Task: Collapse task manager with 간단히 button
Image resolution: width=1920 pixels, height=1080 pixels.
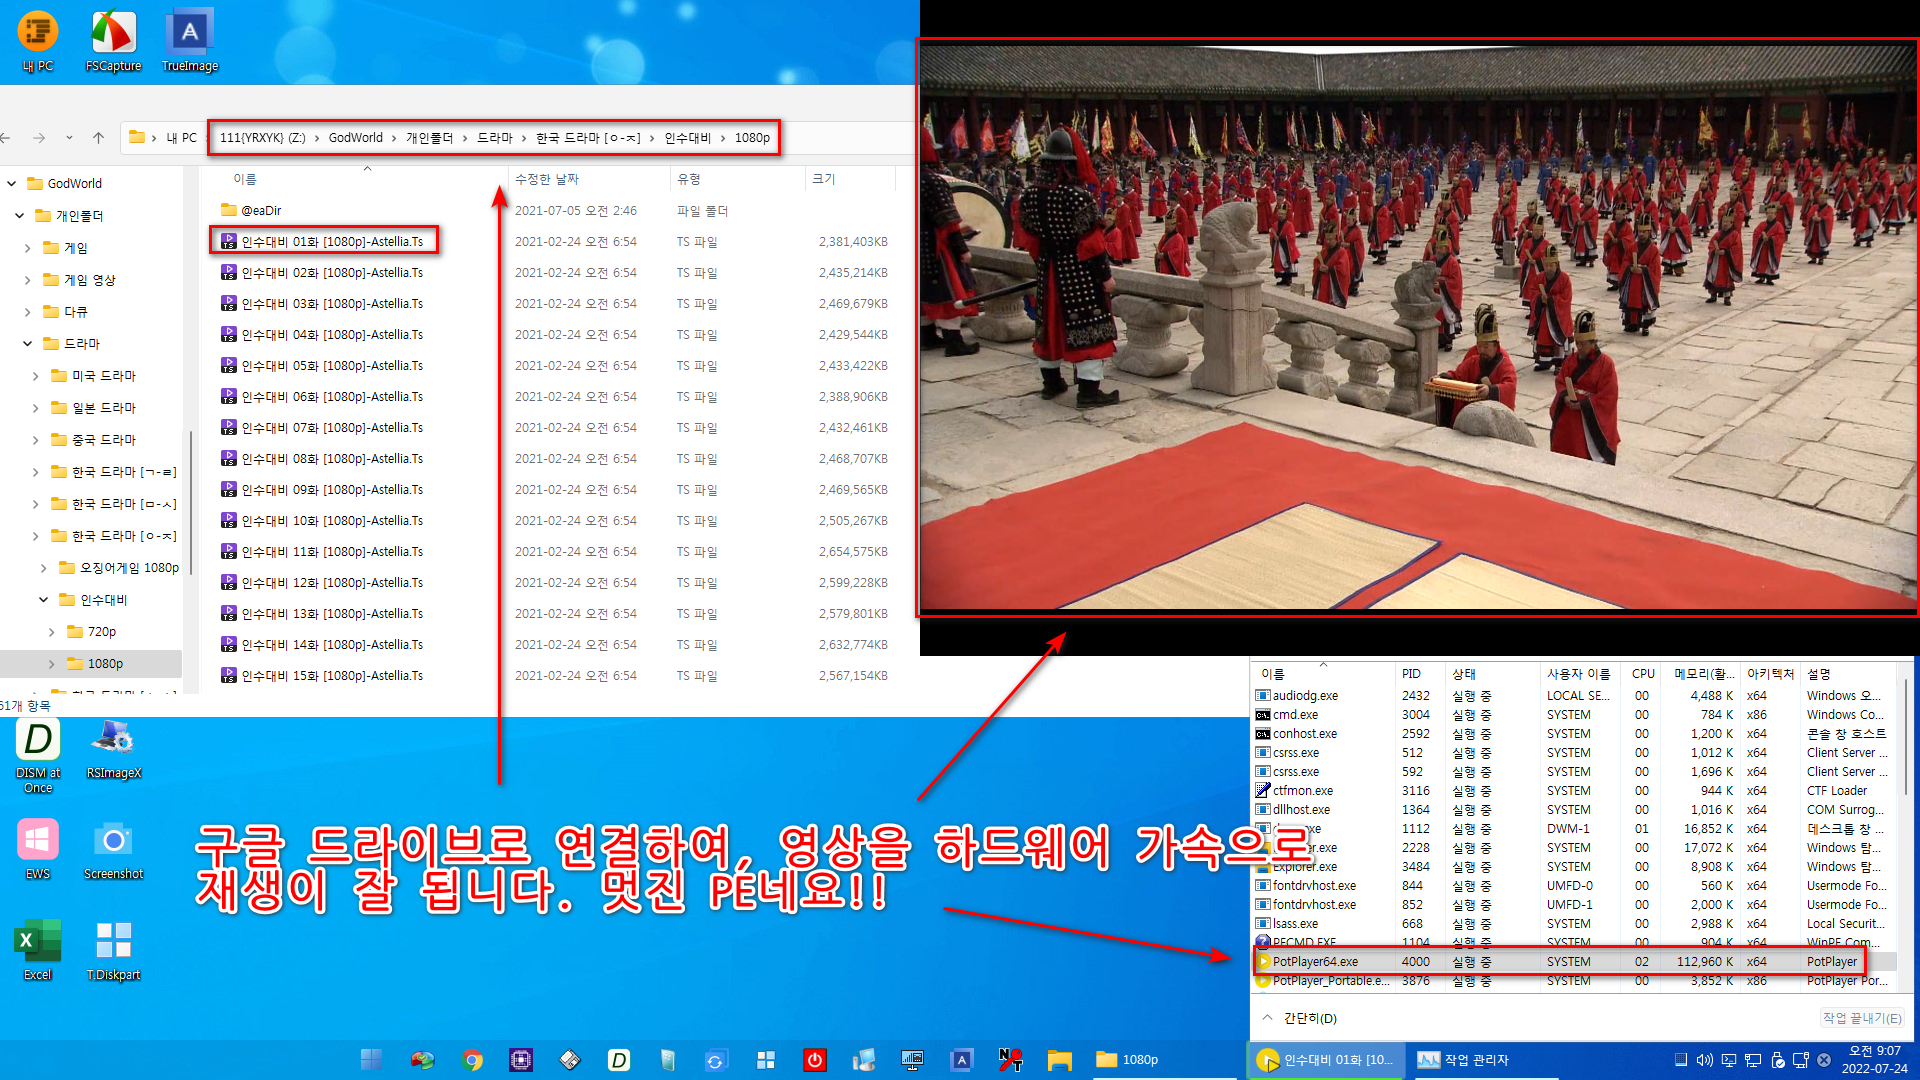Action: tap(1300, 1018)
